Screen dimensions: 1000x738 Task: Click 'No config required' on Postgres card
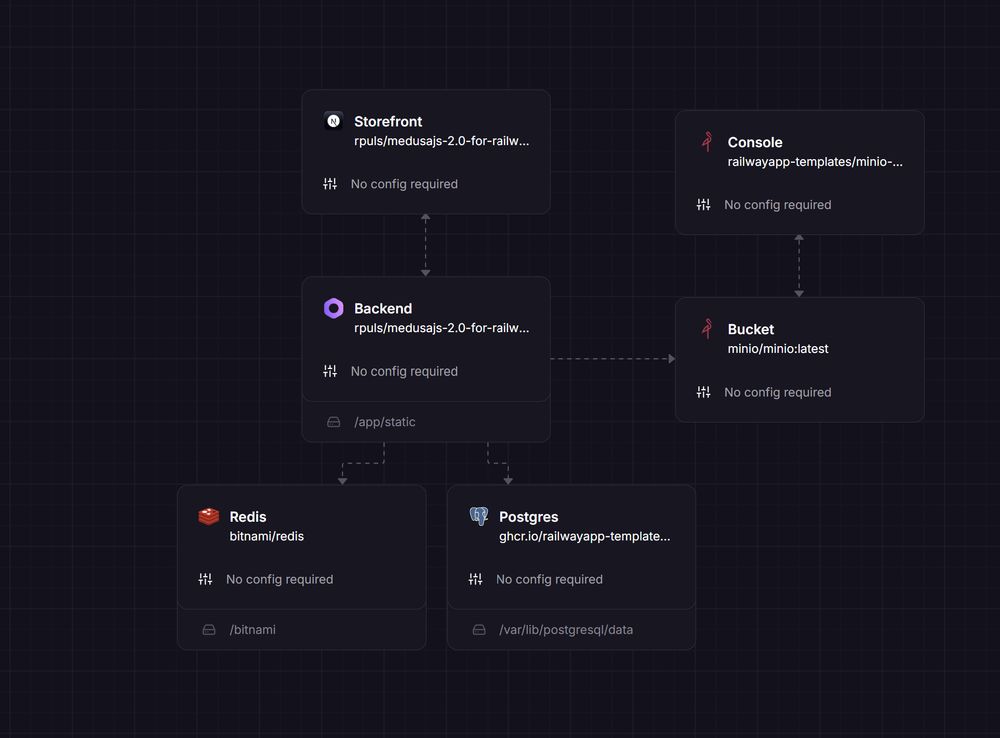(x=549, y=579)
